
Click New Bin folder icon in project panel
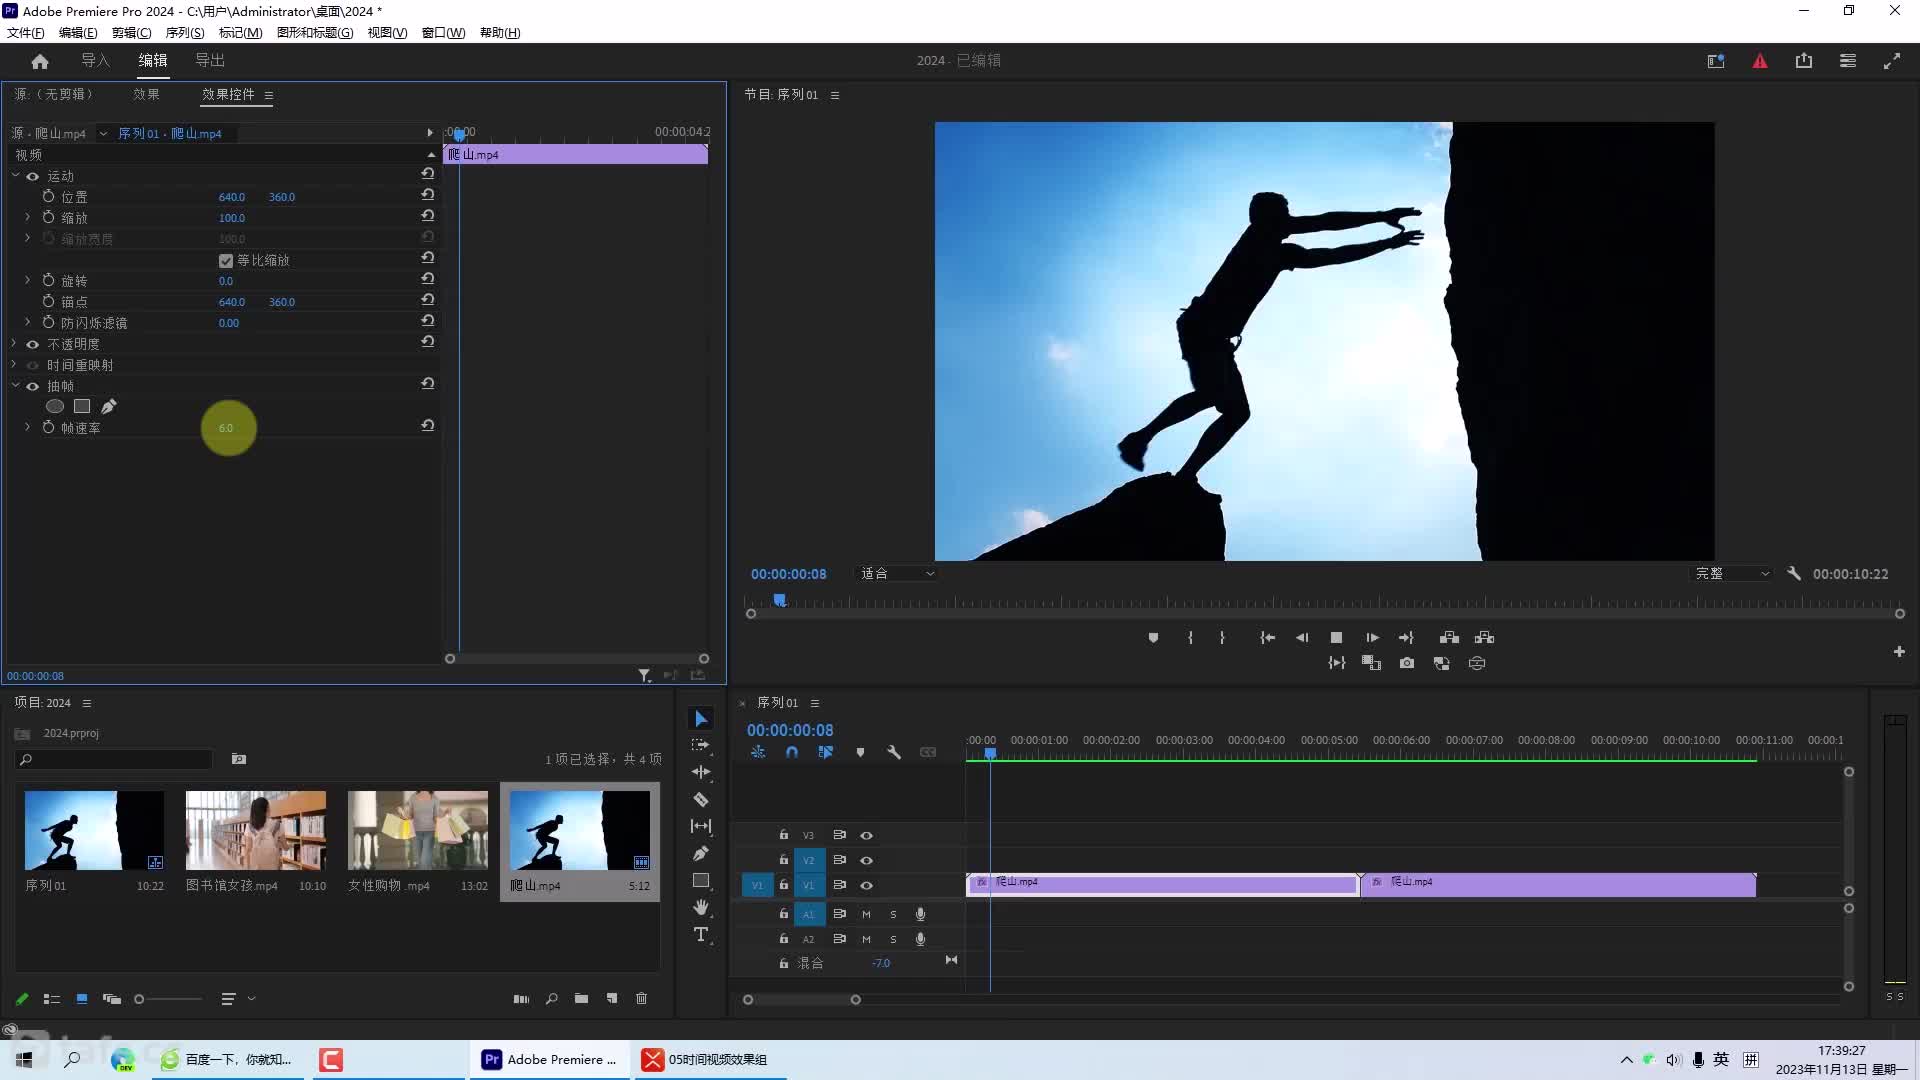(x=581, y=998)
